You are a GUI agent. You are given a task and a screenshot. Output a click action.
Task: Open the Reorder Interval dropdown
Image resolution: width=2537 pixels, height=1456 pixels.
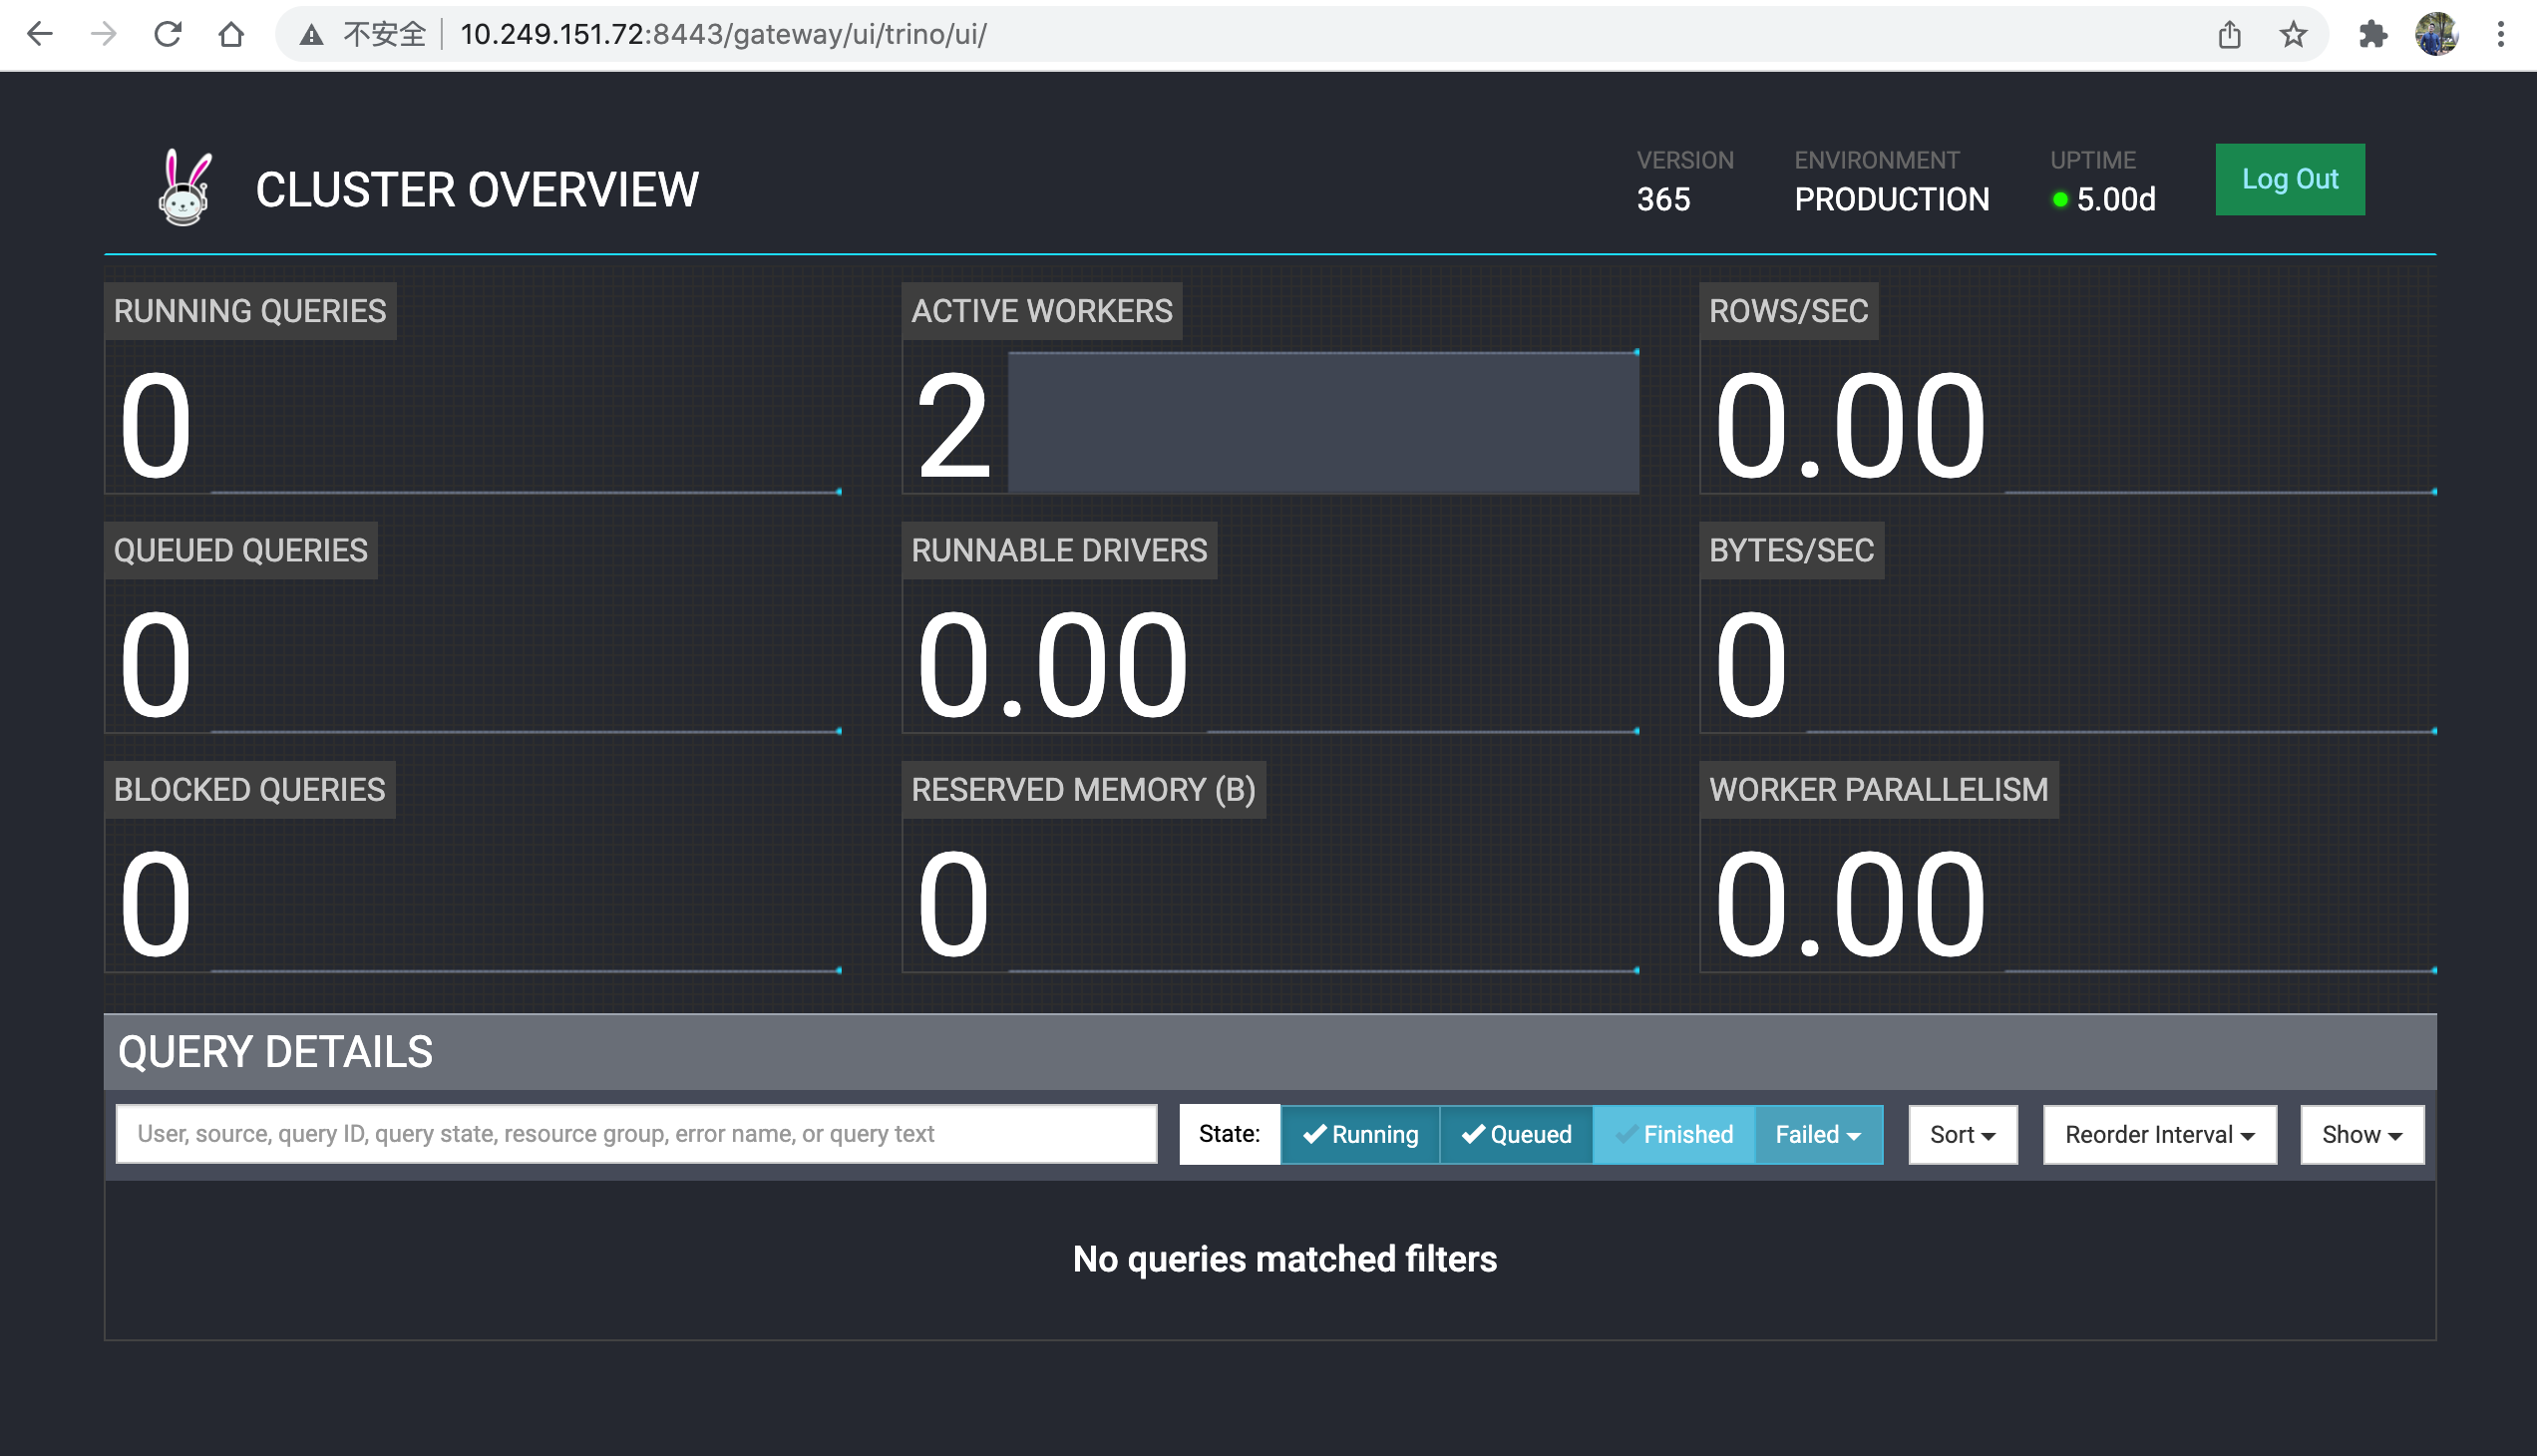coord(2159,1134)
